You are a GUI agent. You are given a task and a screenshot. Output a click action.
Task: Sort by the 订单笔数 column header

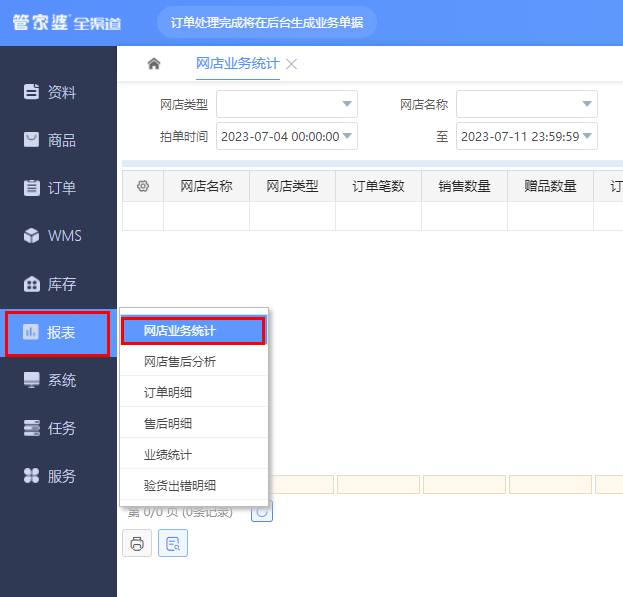[378, 186]
